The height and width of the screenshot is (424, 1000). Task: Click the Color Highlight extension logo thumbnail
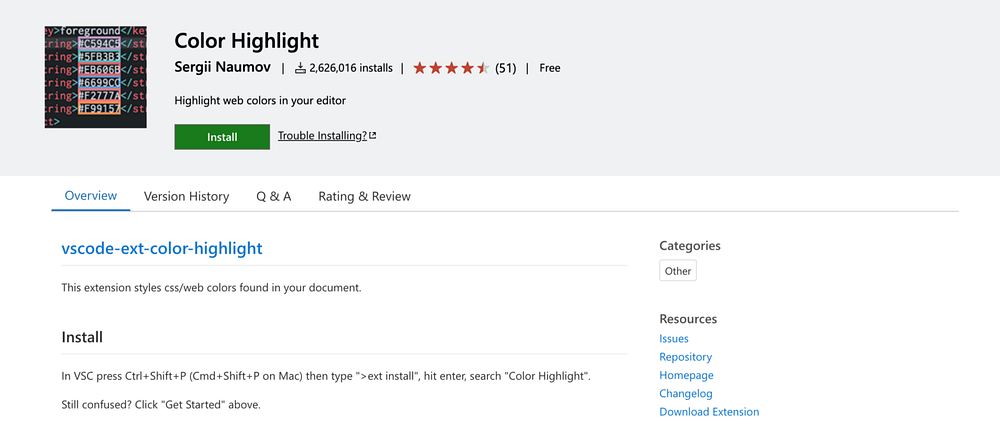point(96,77)
